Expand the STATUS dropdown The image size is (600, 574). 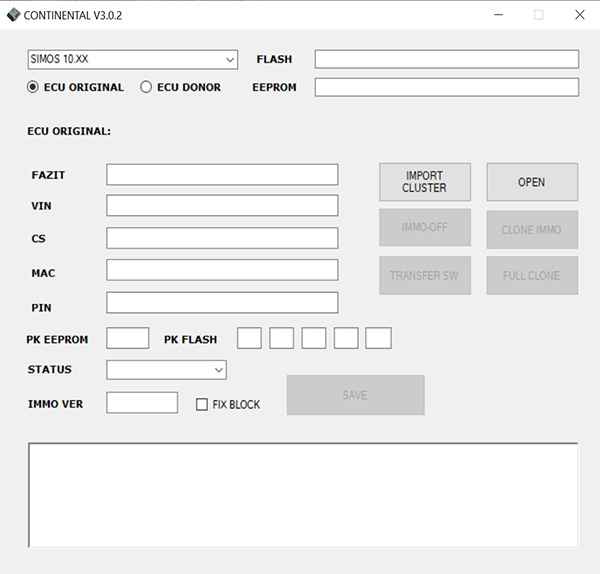click(x=166, y=370)
